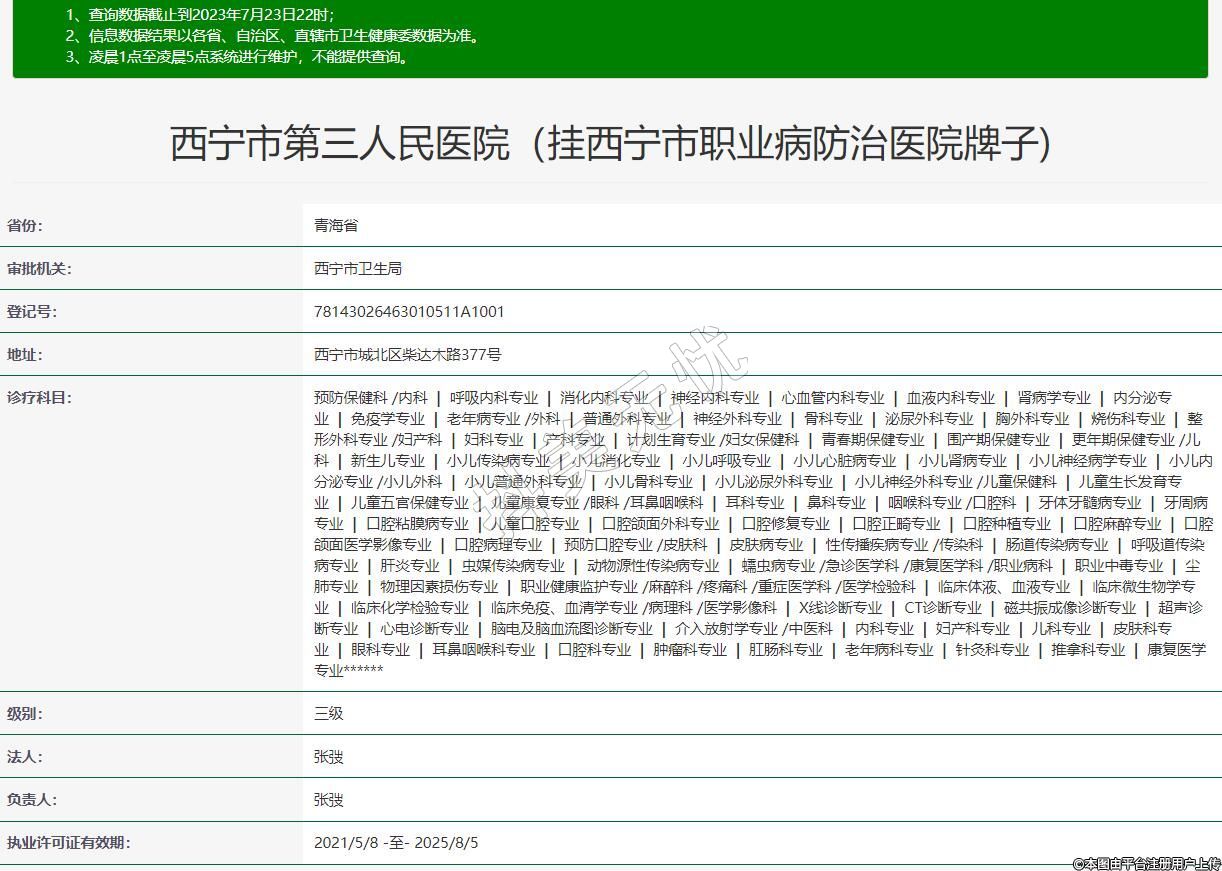This screenshot has height=871, width=1222.
Task: Click 张骏 in the 法人 row
Action: pos(329,757)
